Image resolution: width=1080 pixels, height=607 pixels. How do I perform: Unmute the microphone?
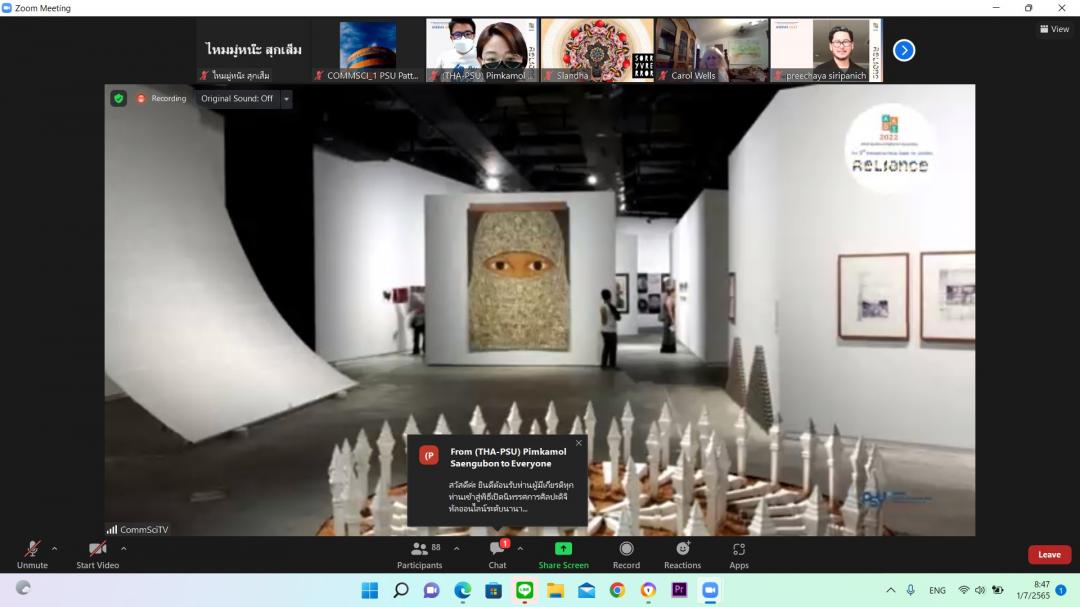pos(32,554)
